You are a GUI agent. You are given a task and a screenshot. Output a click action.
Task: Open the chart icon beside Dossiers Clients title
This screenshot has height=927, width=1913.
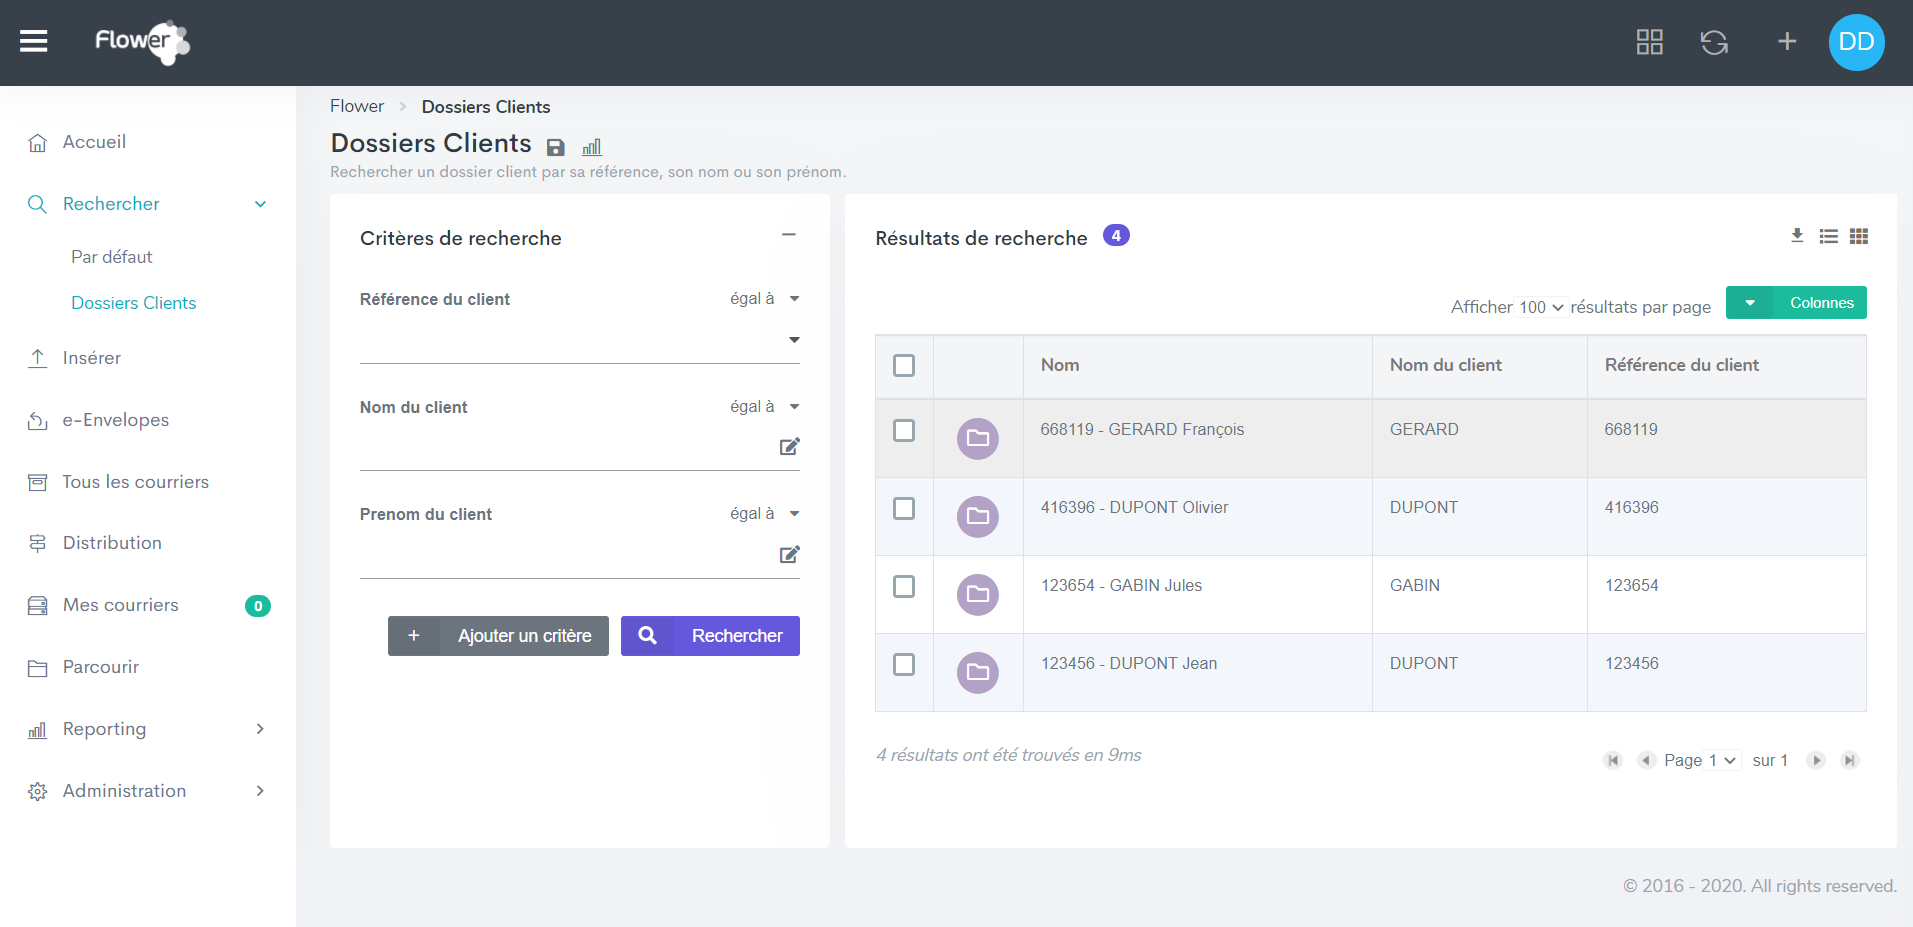point(592,148)
